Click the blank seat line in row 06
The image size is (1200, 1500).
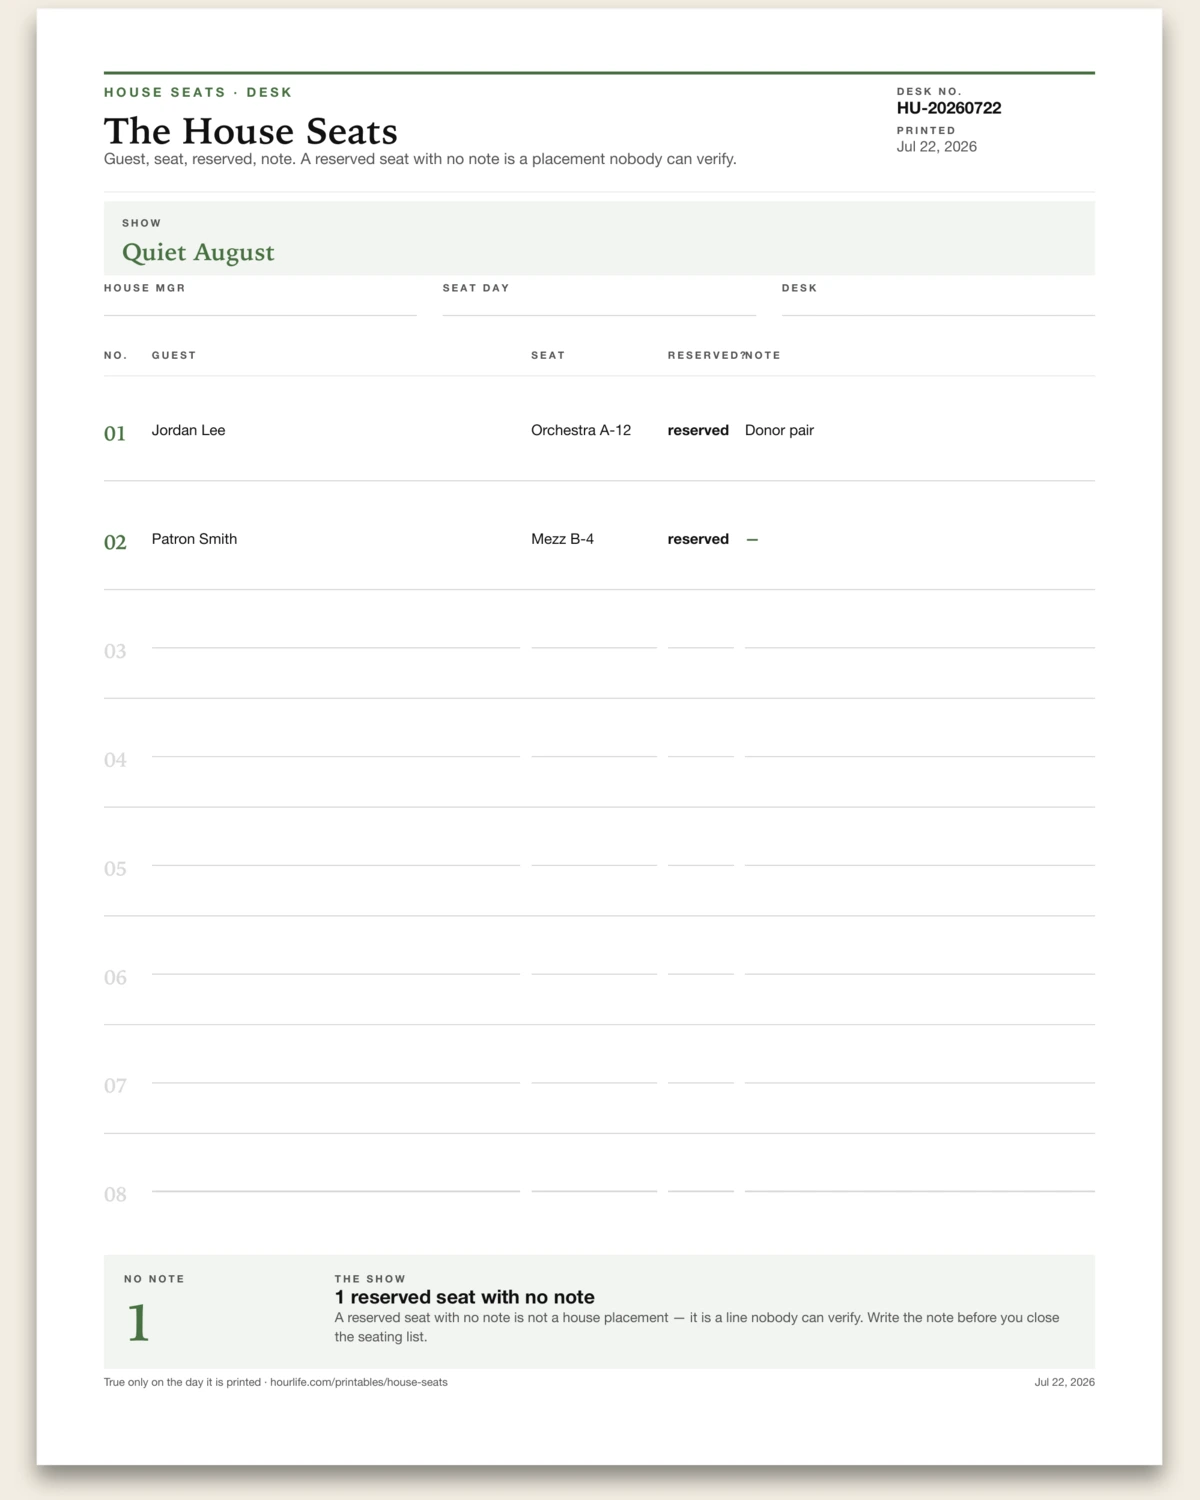[x=594, y=973]
